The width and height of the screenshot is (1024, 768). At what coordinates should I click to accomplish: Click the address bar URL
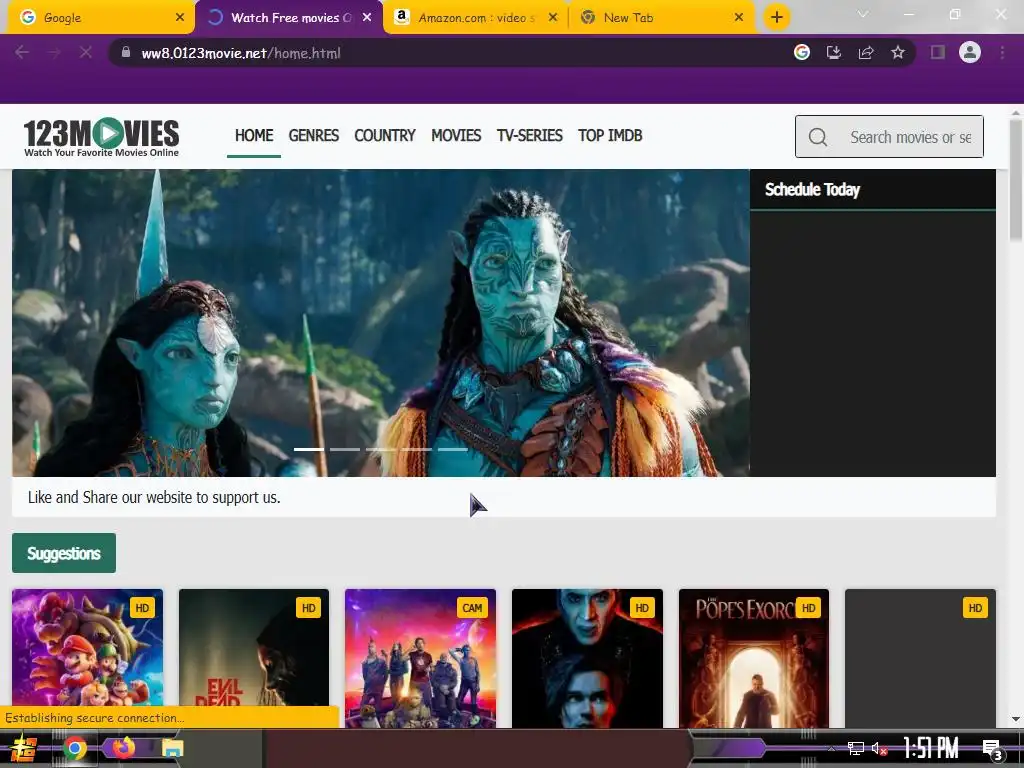pos(241,53)
